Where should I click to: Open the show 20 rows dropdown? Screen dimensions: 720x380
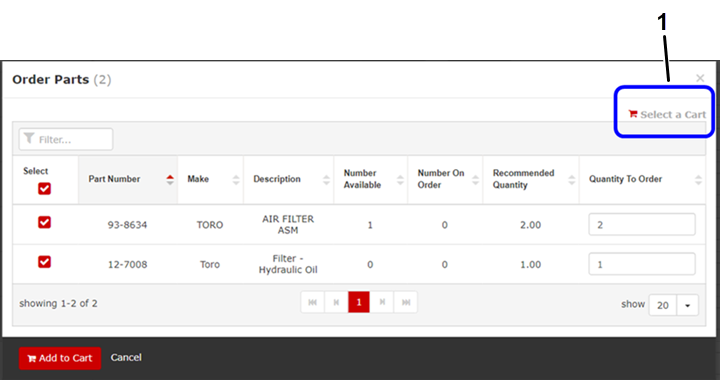pyautogui.click(x=687, y=305)
